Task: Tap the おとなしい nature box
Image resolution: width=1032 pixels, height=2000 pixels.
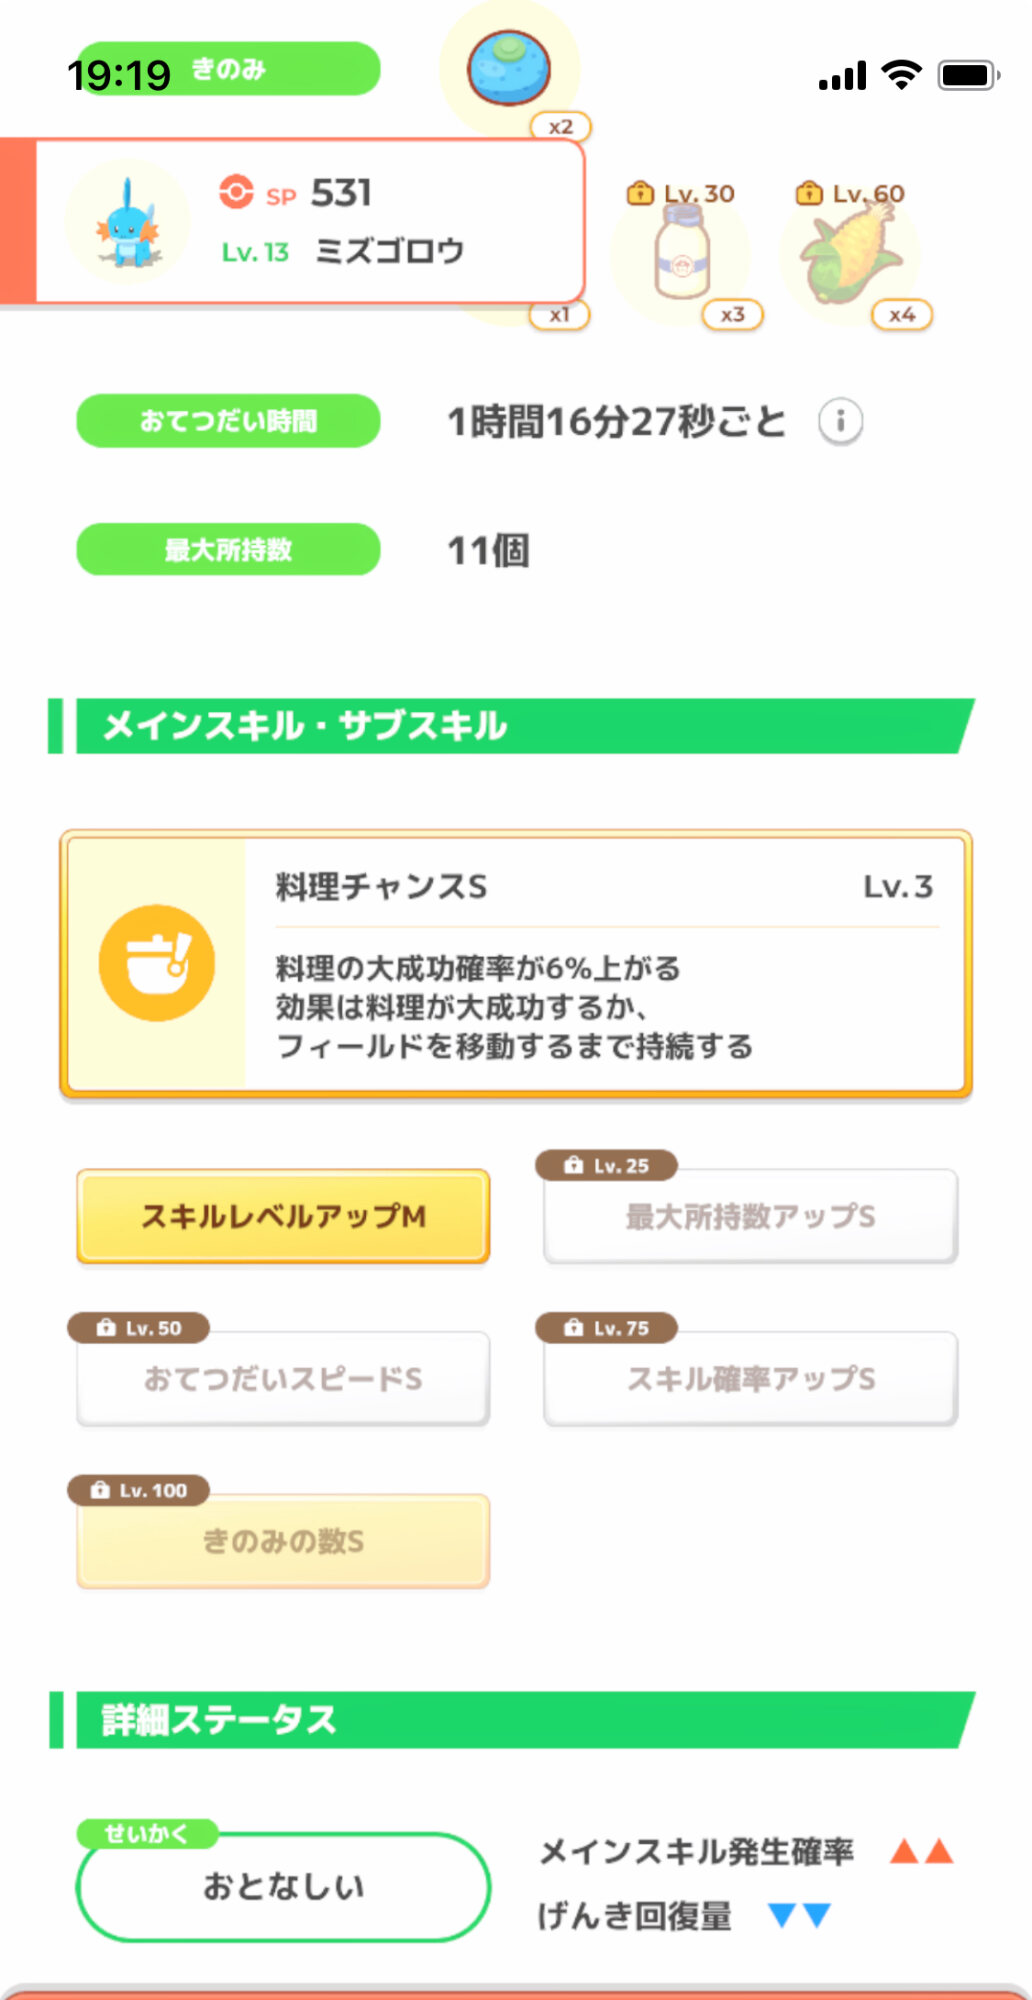Action: tap(283, 1886)
